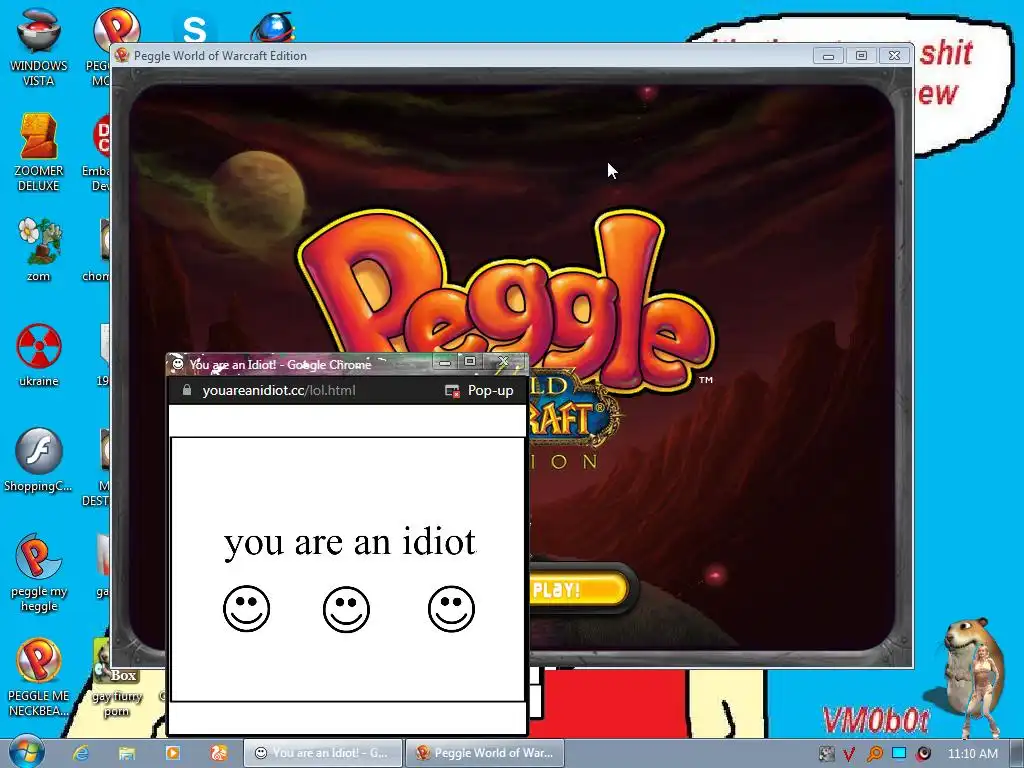Maximize the You are an Idiot Chrome window
Viewport: 1024px width, 768px height.
tap(470, 362)
